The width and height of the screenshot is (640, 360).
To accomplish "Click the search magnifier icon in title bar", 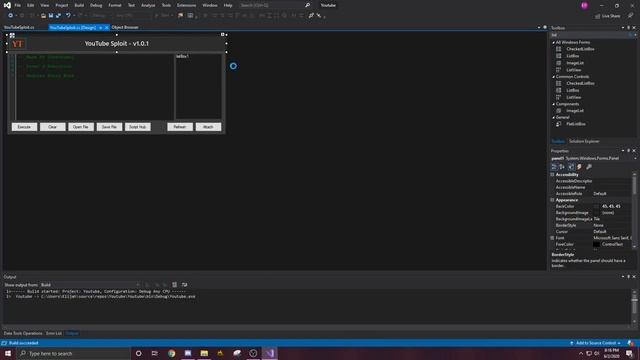I will coord(307,5).
